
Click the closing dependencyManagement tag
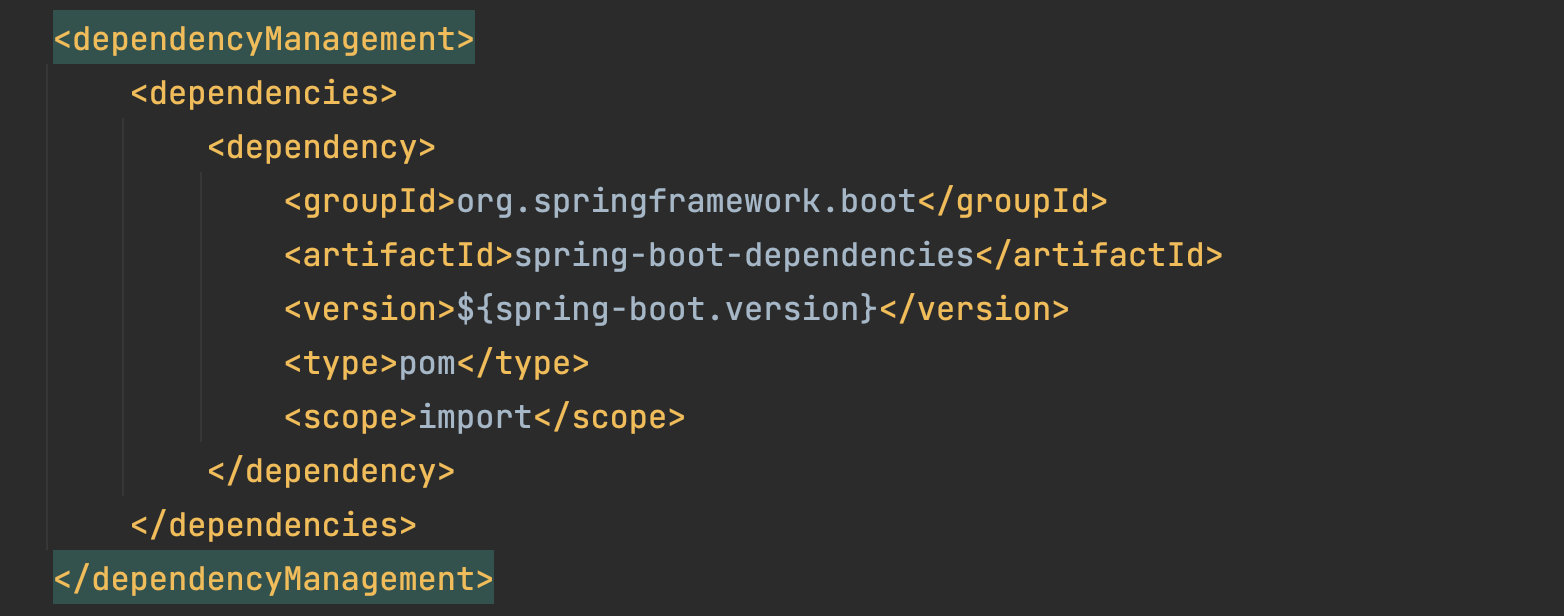point(273,578)
